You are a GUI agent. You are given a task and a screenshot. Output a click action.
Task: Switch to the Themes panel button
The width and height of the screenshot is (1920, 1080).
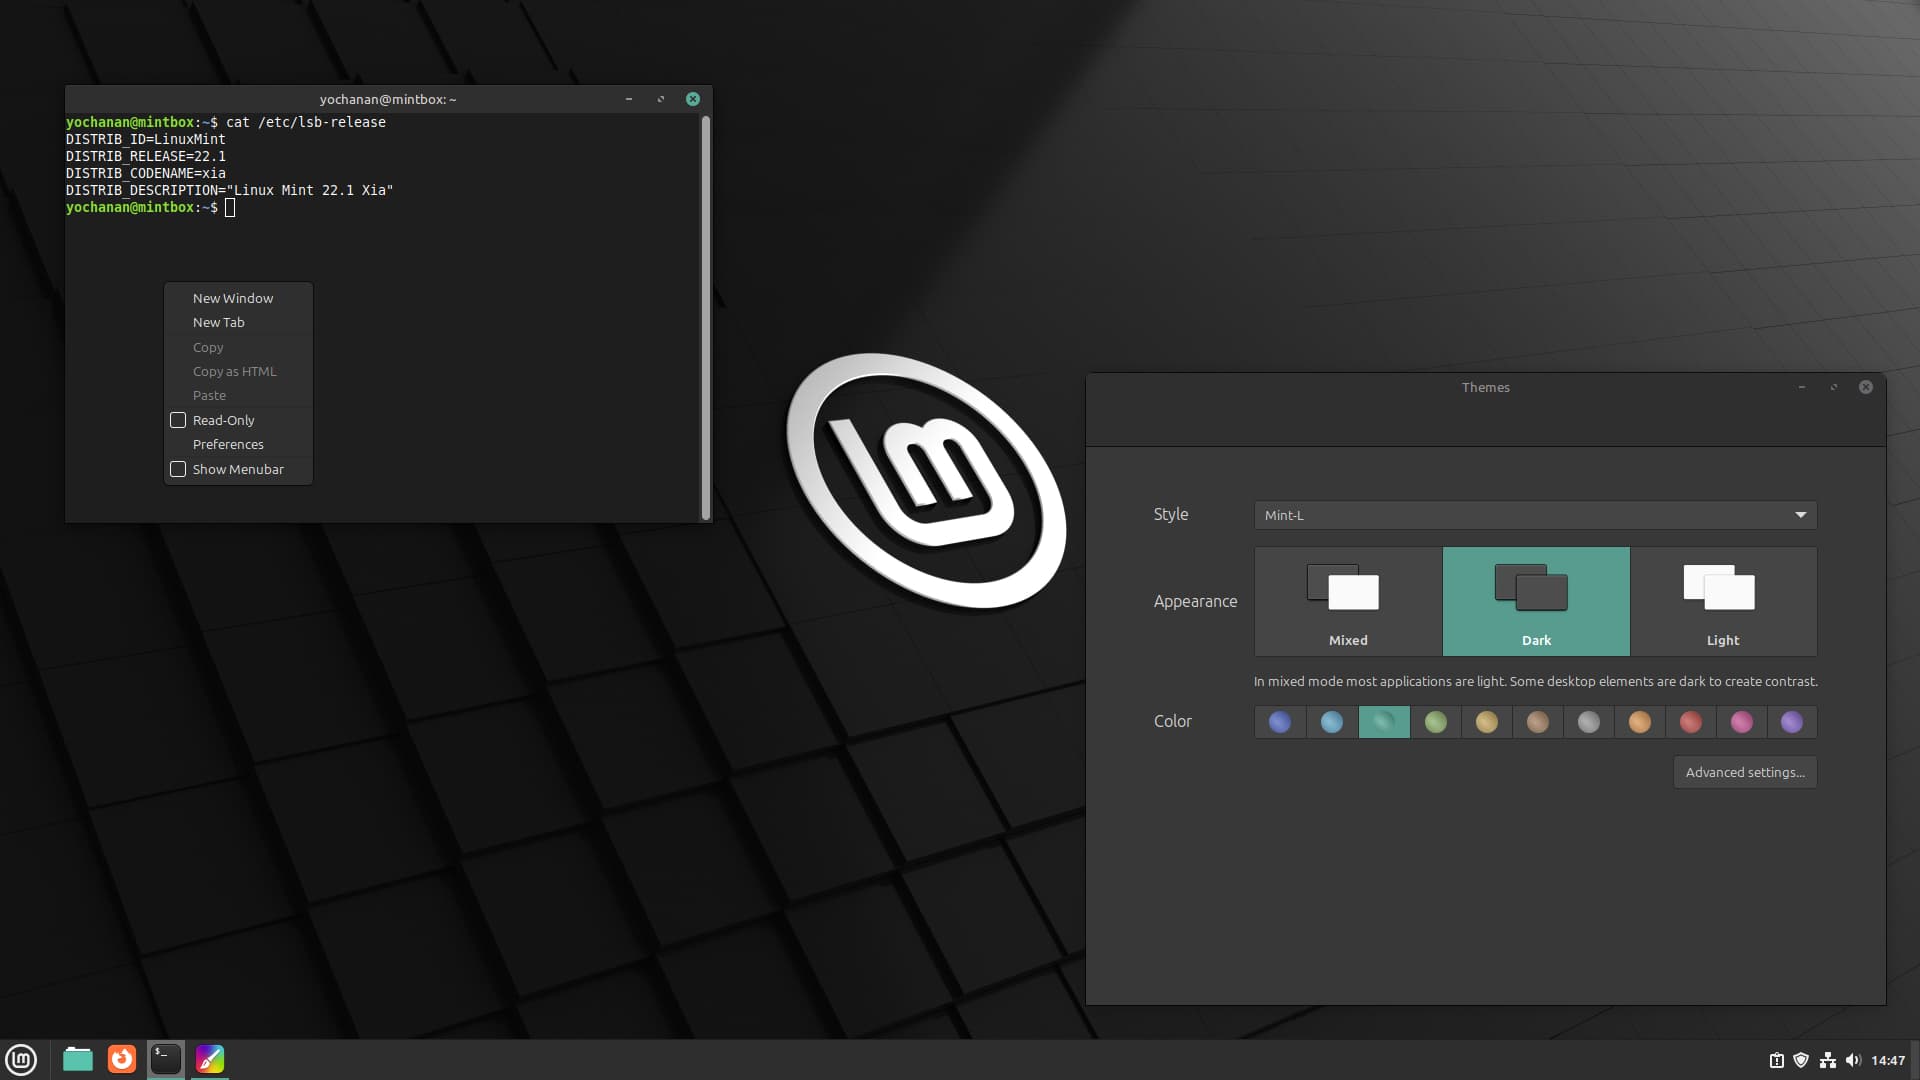coord(210,1059)
